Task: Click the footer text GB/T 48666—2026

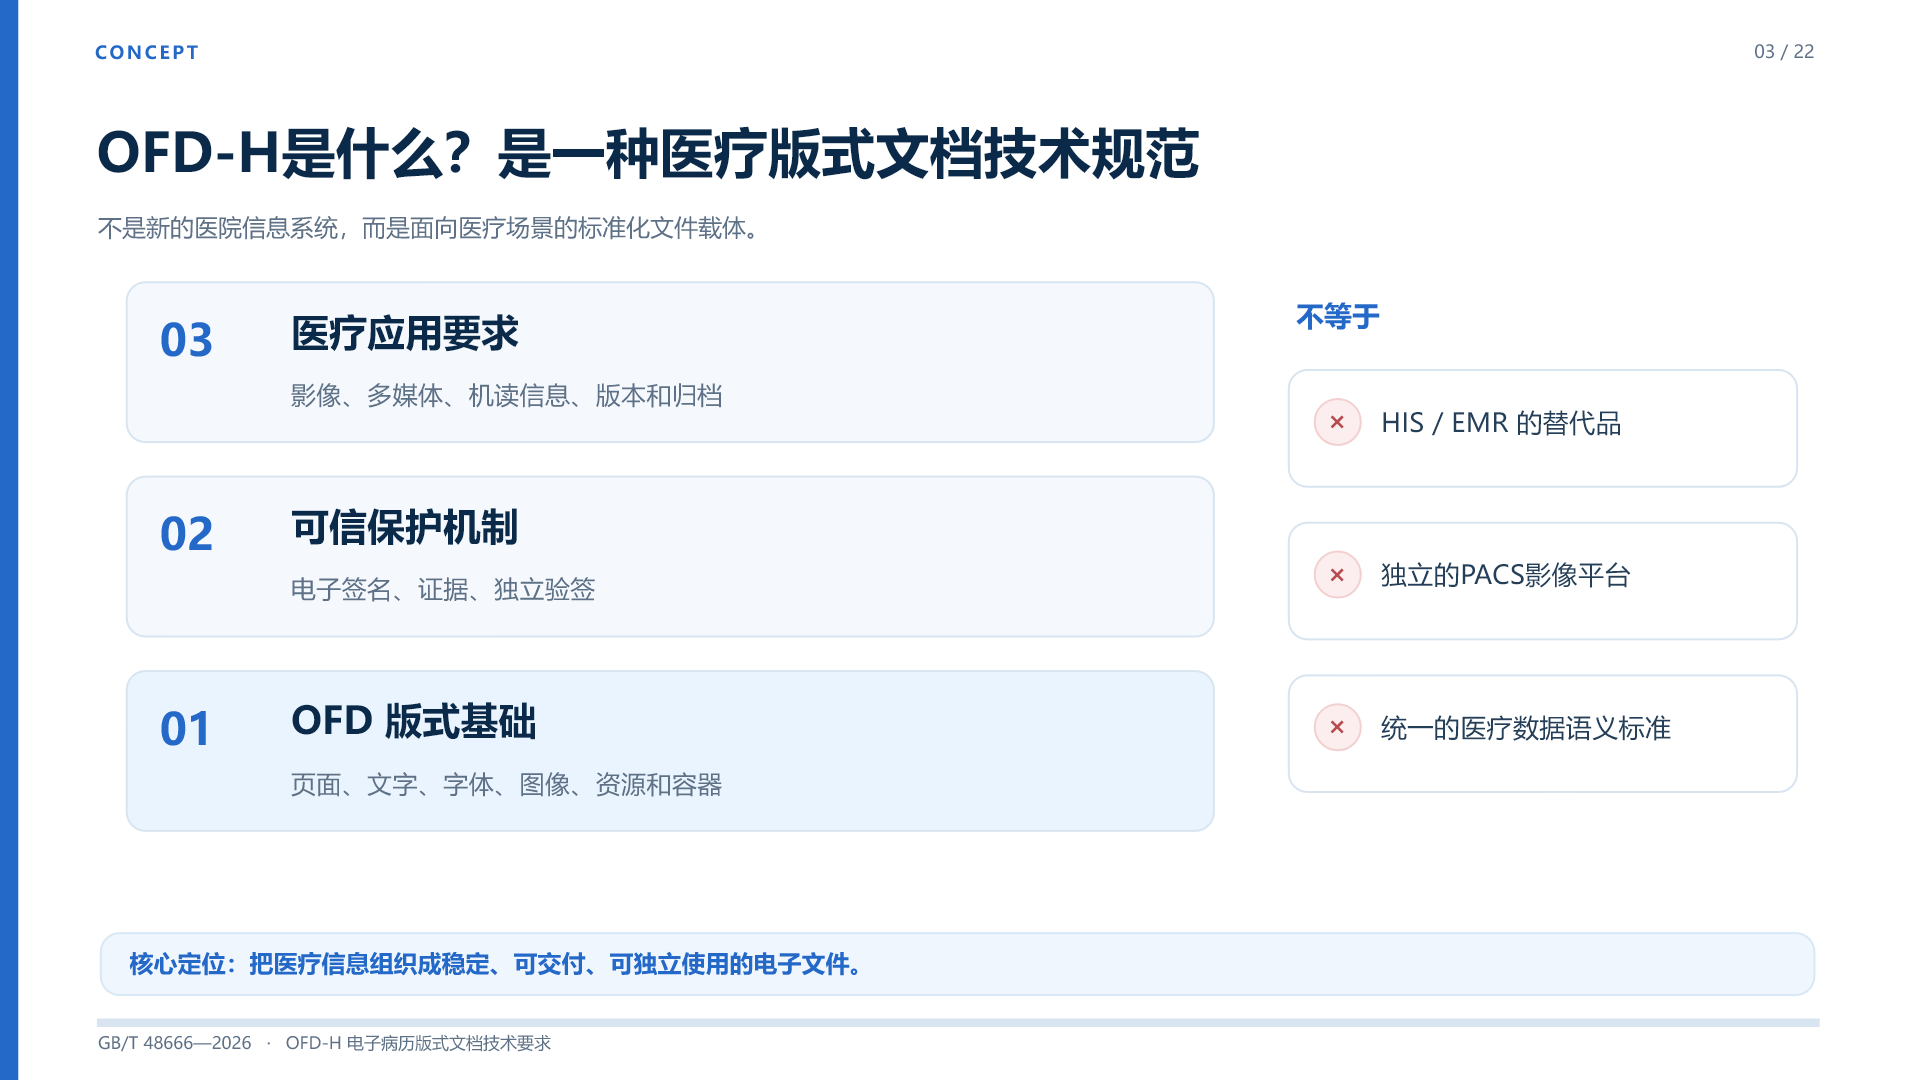Action: pos(175,1043)
